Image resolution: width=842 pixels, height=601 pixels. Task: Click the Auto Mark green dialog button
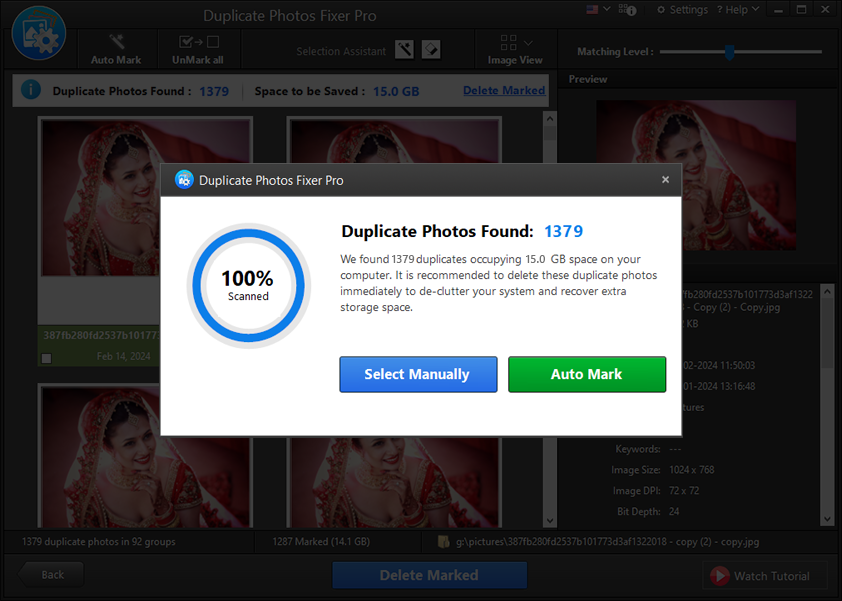[x=587, y=374]
